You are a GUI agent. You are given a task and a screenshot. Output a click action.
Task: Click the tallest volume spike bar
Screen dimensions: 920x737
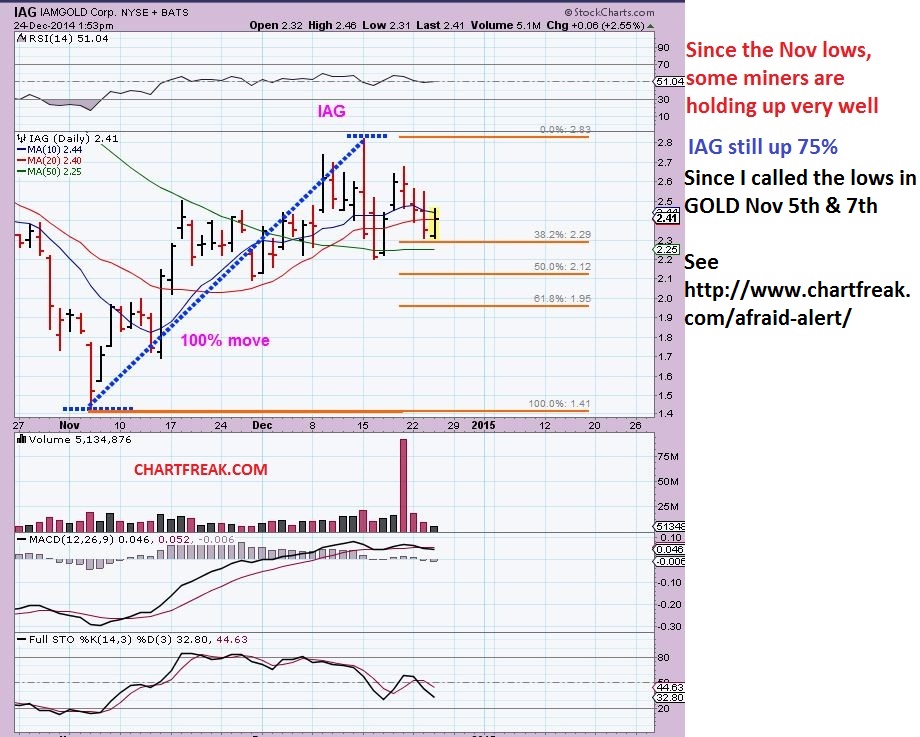(x=403, y=485)
